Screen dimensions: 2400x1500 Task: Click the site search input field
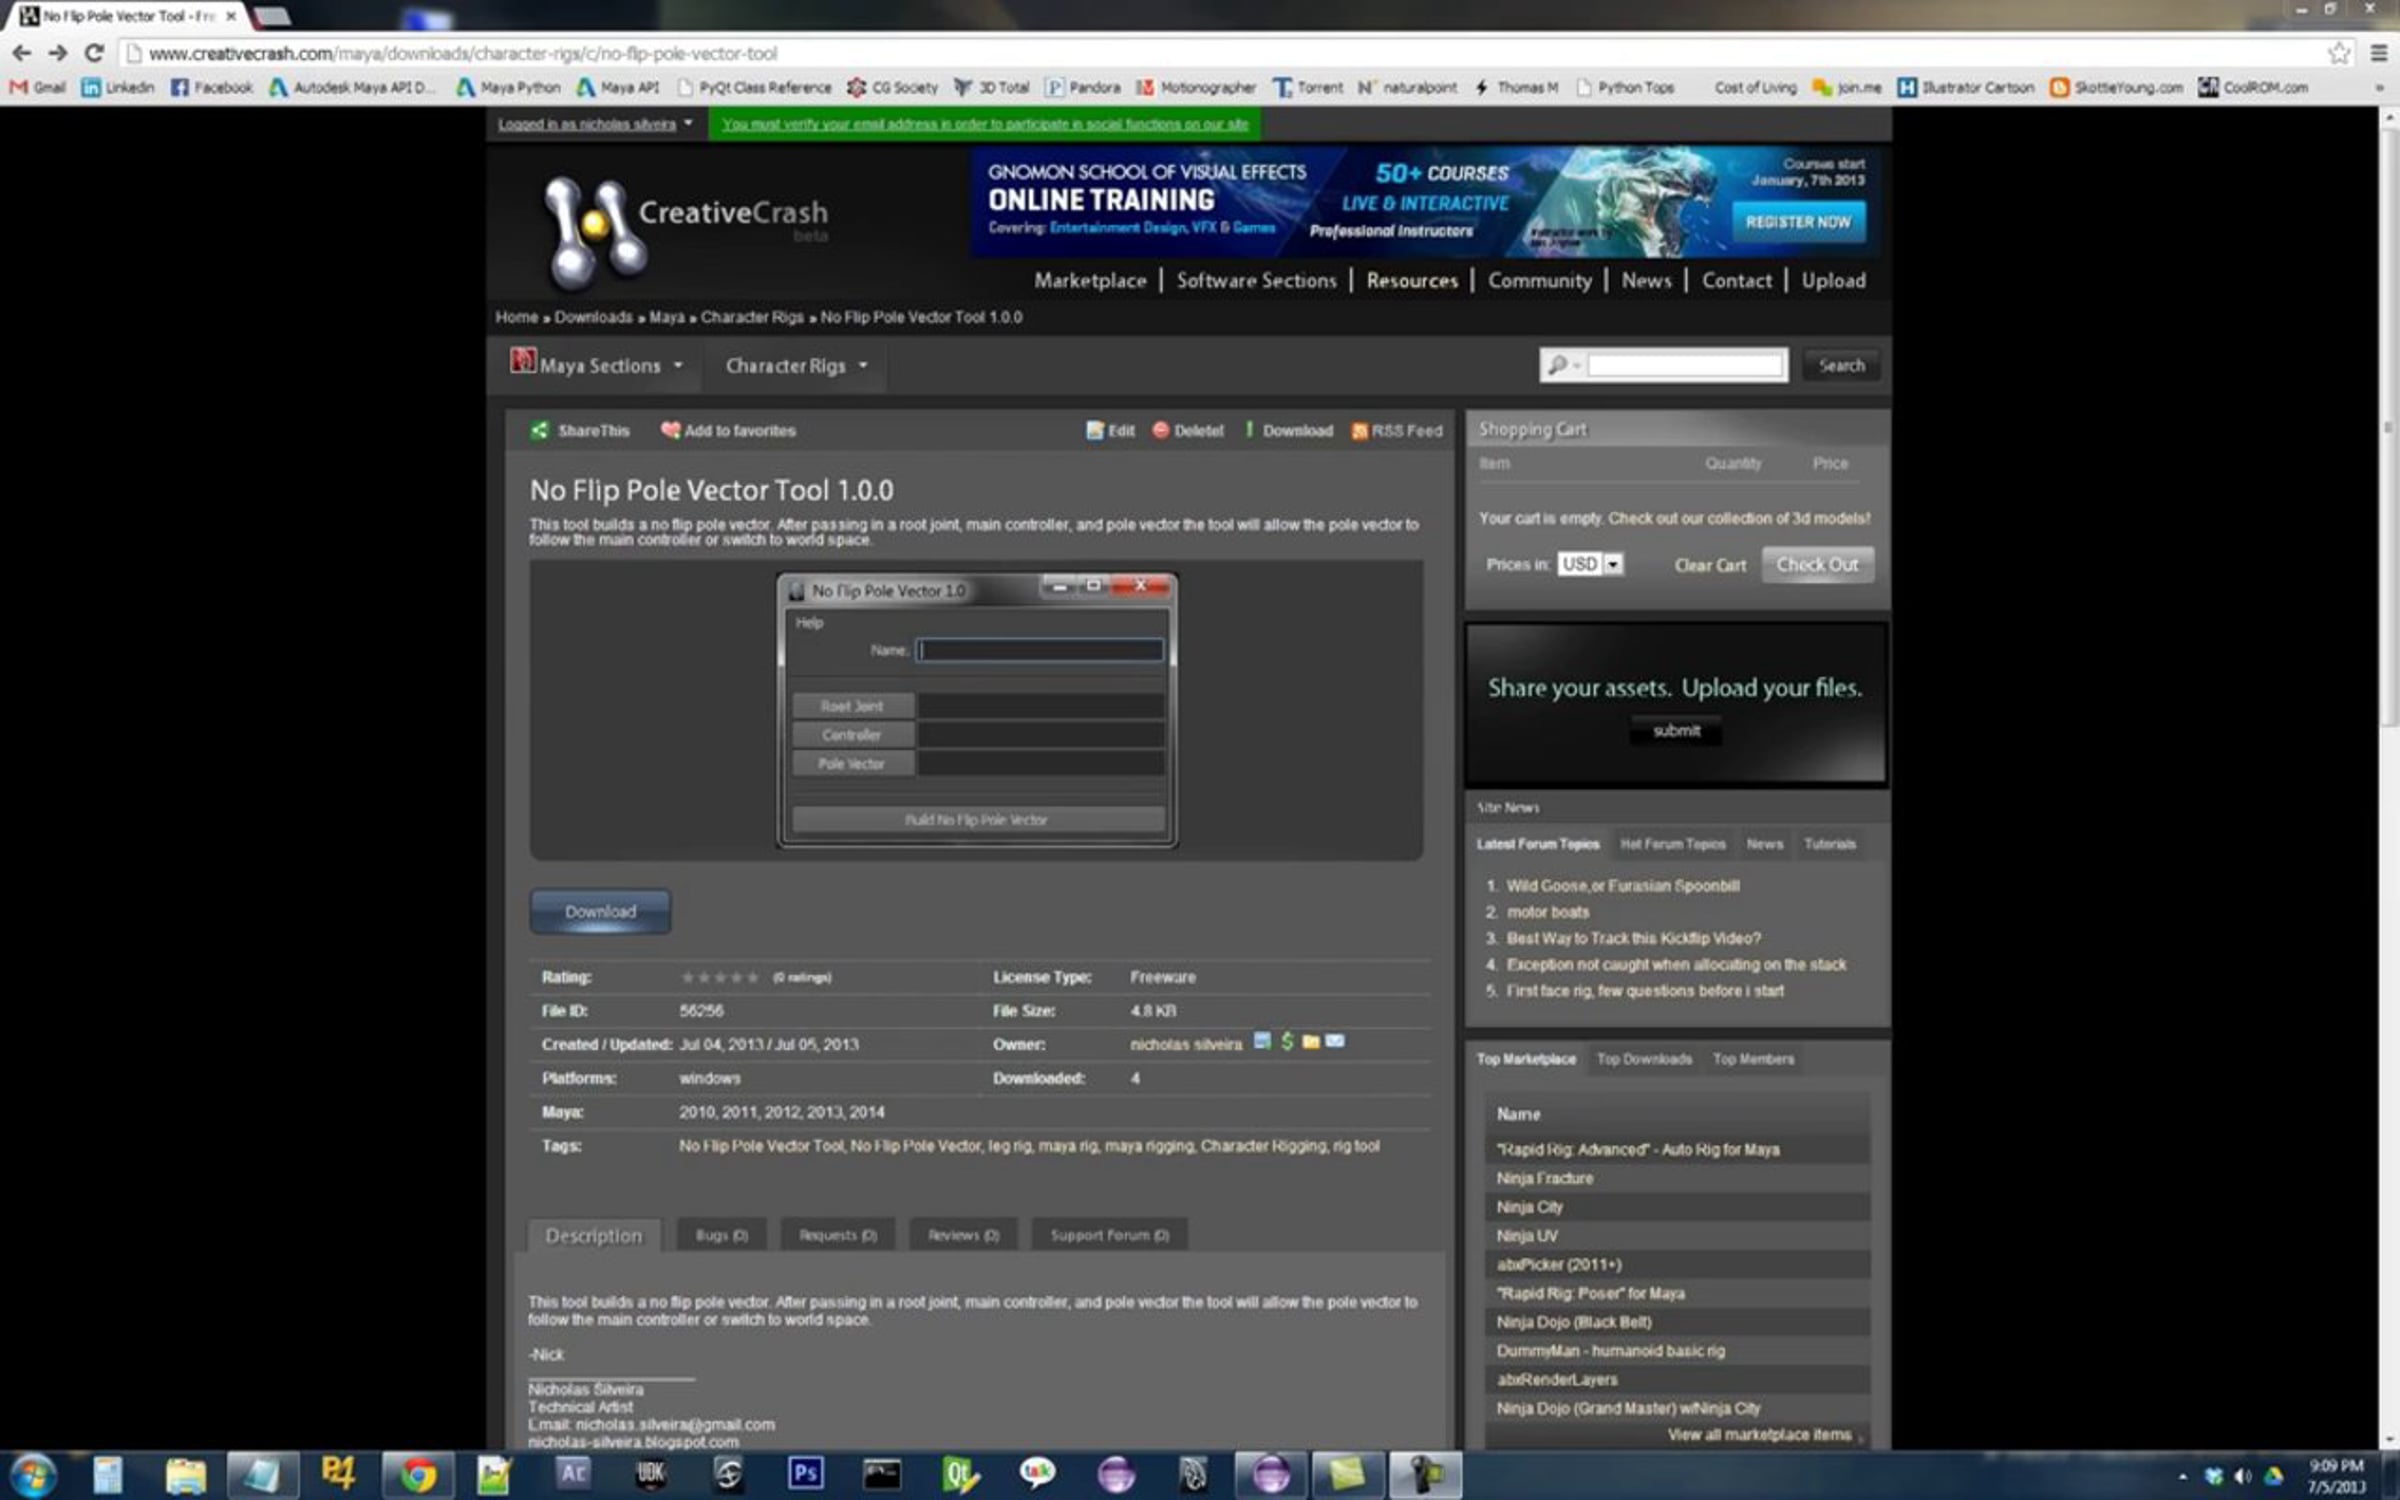pos(1685,366)
